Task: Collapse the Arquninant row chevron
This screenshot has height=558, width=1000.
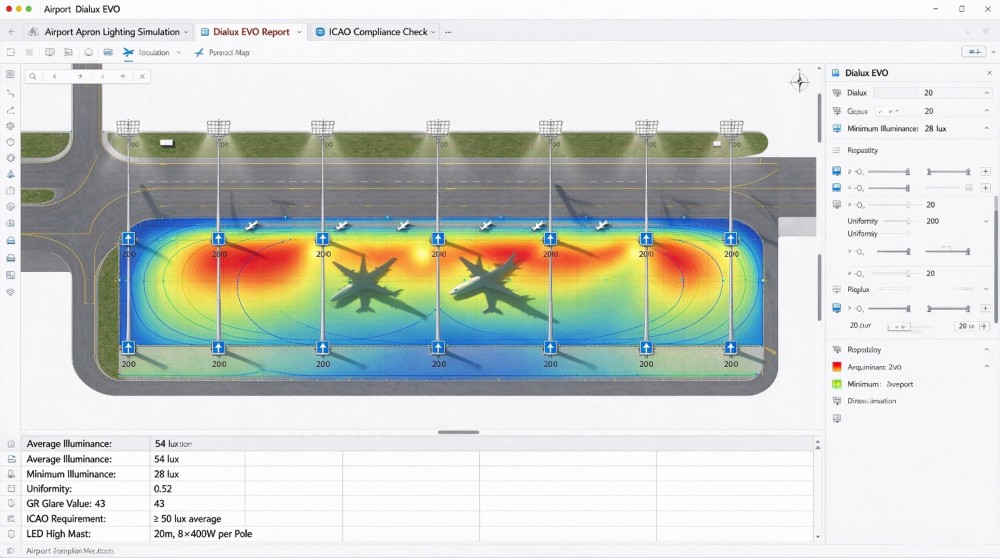Action: [x=987, y=367]
